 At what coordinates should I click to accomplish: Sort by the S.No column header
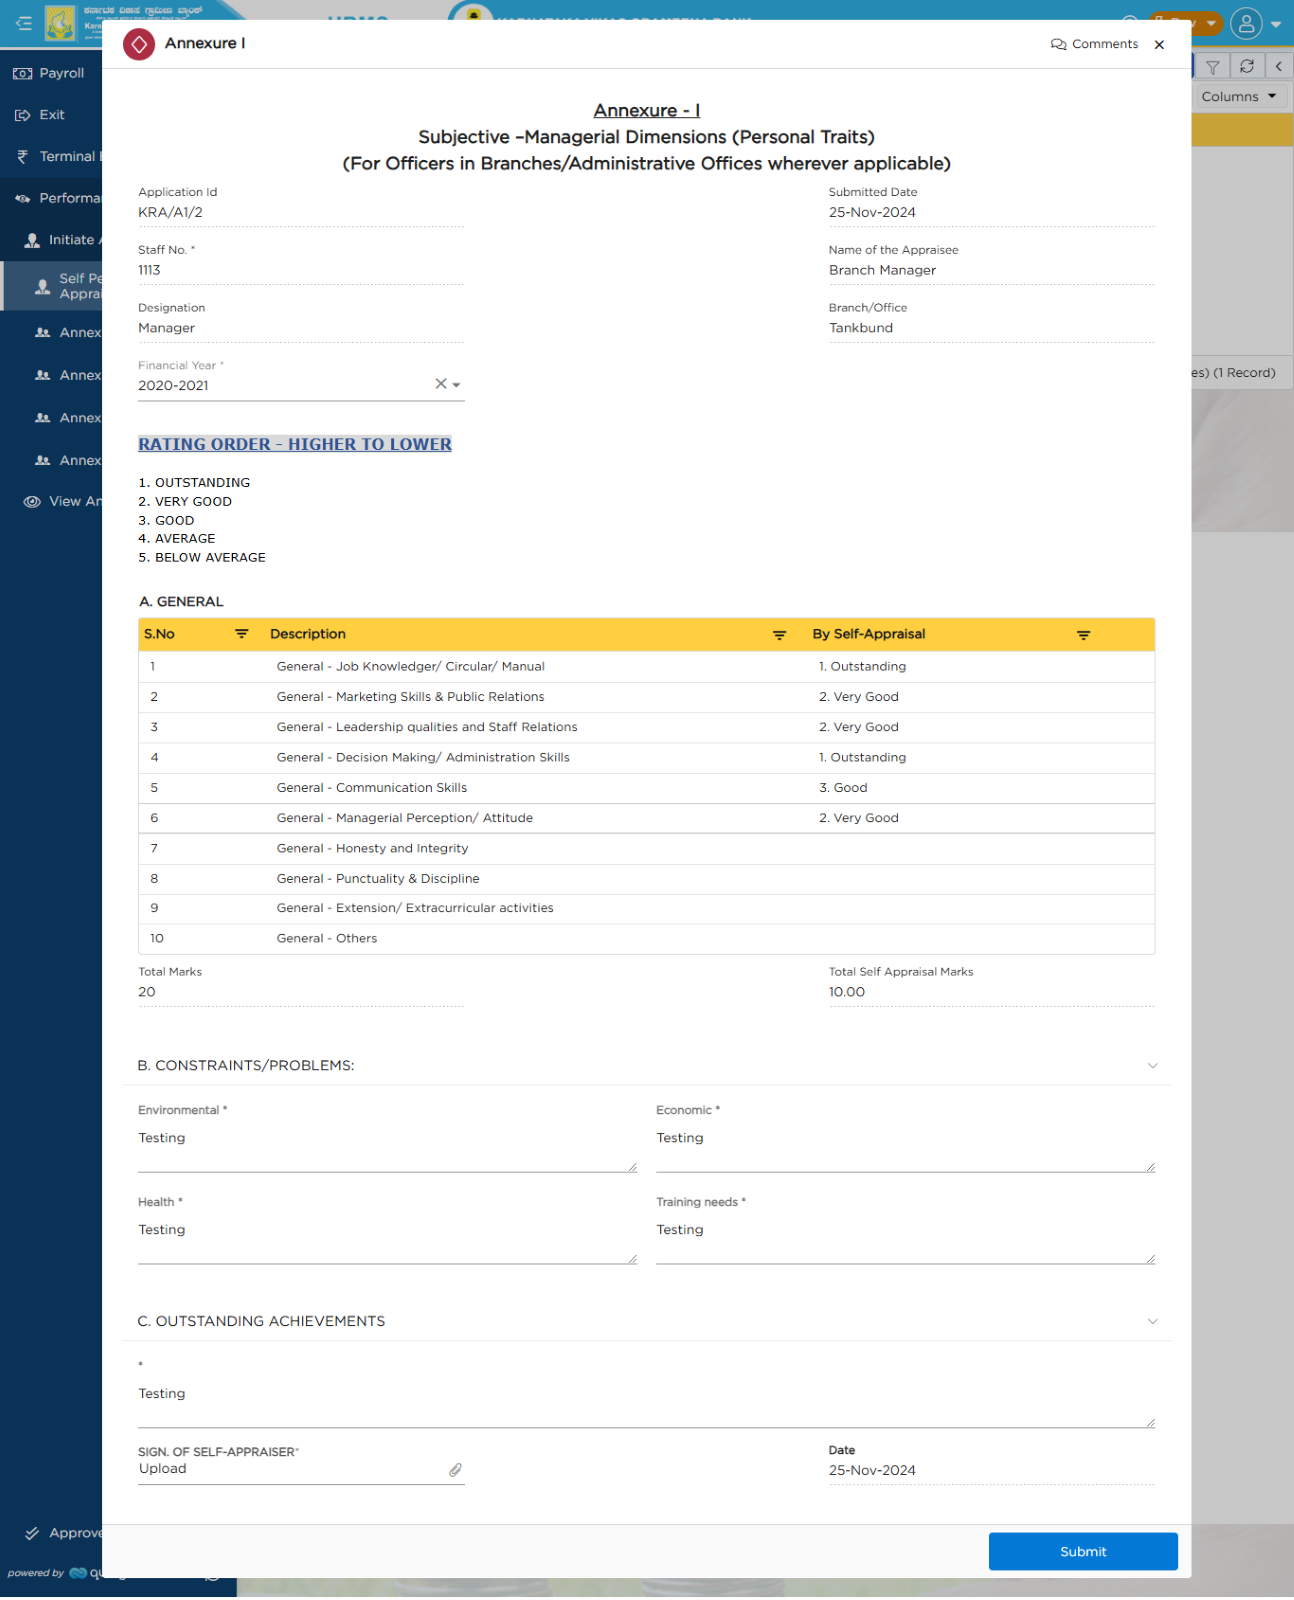(x=159, y=634)
